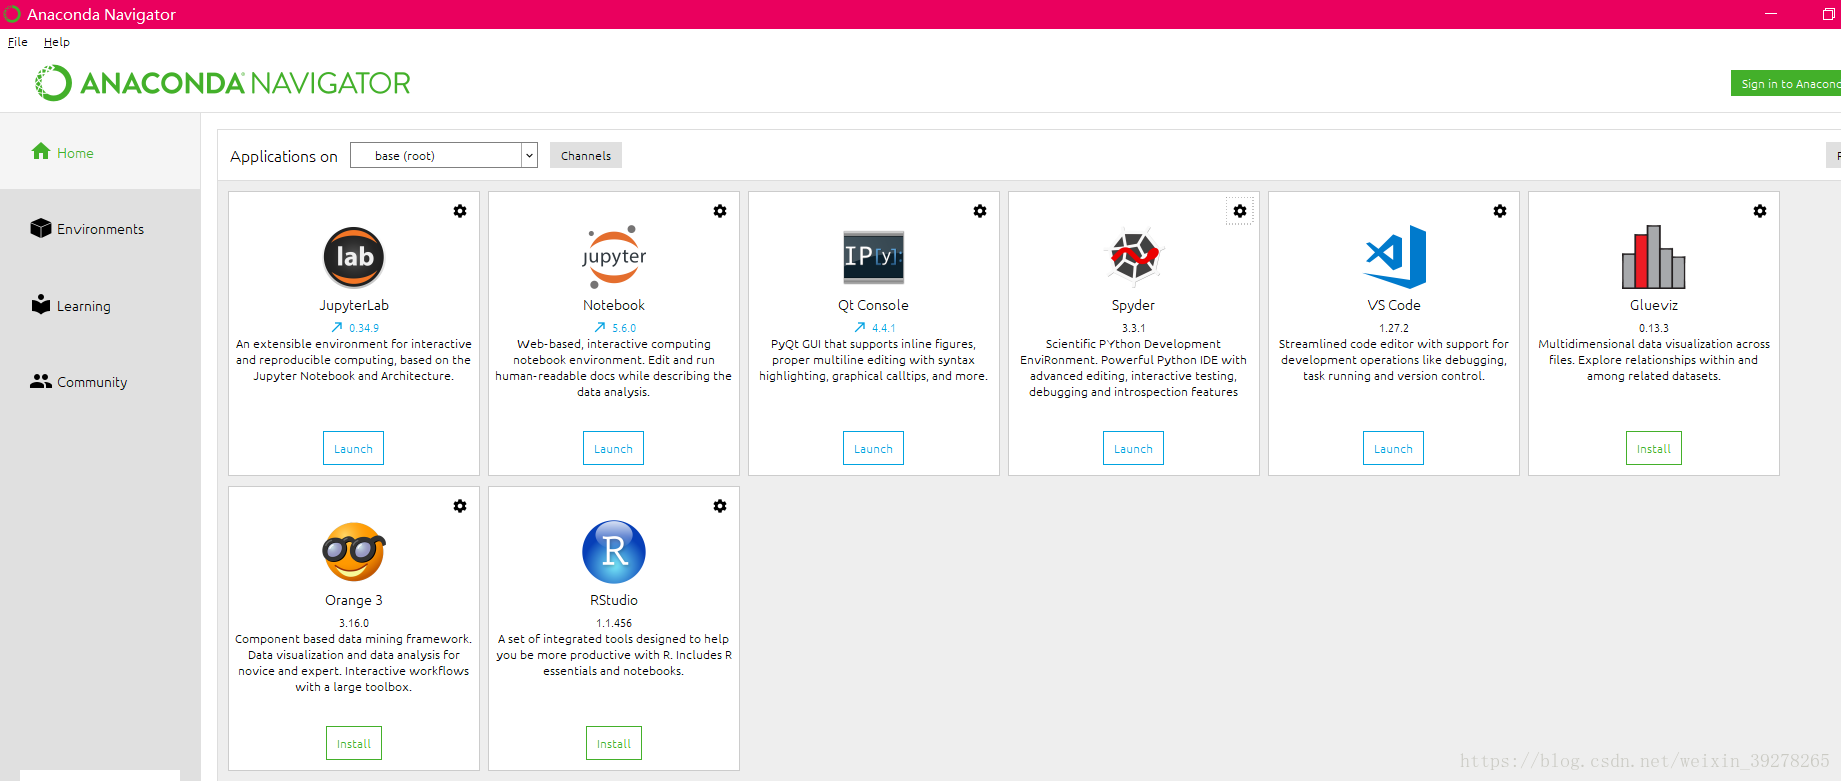Open the environment dropdown base (root)
This screenshot has width=1841, height=781.
444,155
